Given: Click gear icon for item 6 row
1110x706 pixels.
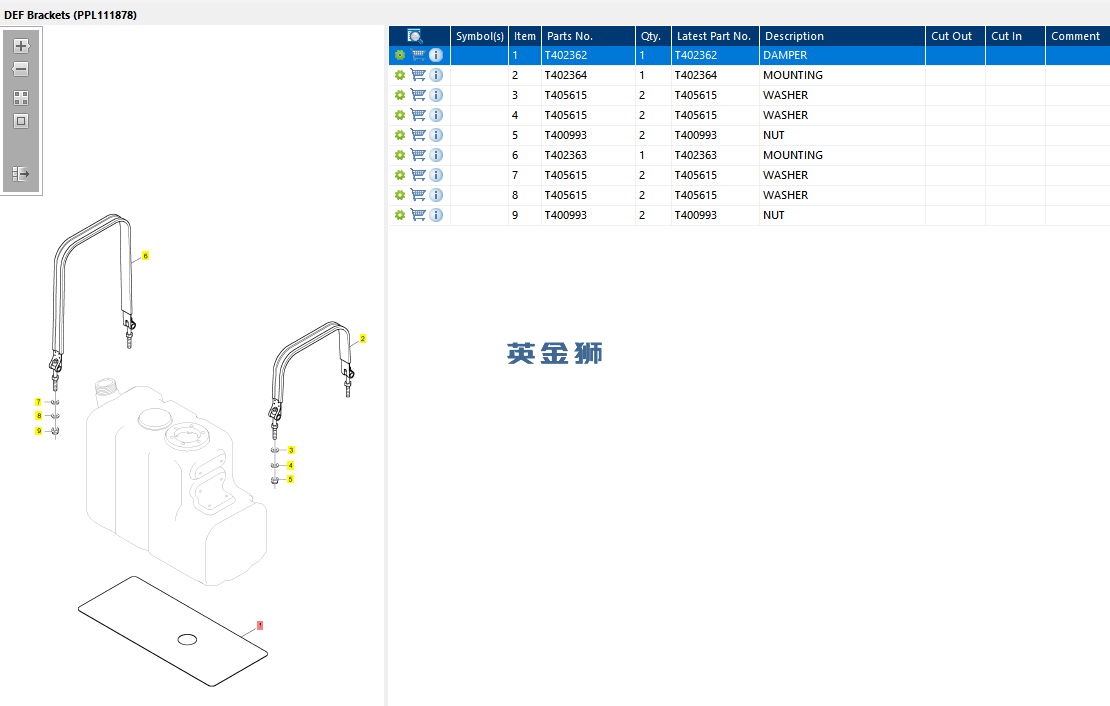Looking at the screenshot, I should pos(400,155).
